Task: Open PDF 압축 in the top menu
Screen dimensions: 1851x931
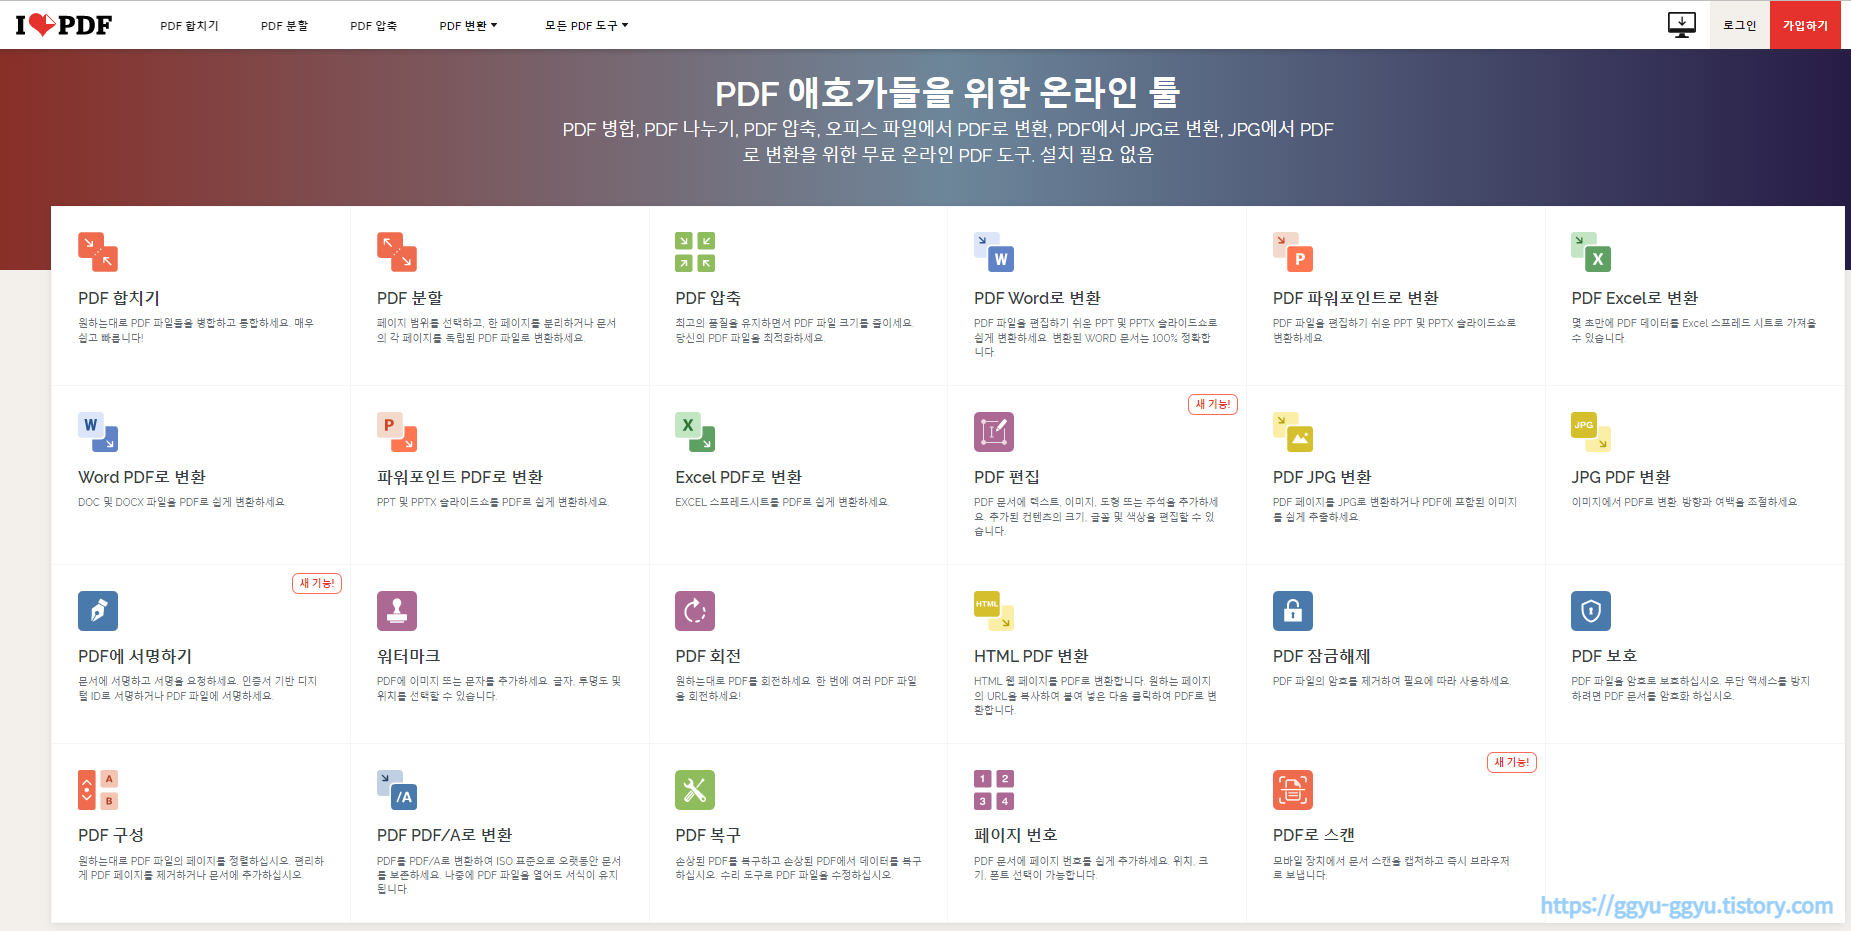Action: click(x=373, y=26)
